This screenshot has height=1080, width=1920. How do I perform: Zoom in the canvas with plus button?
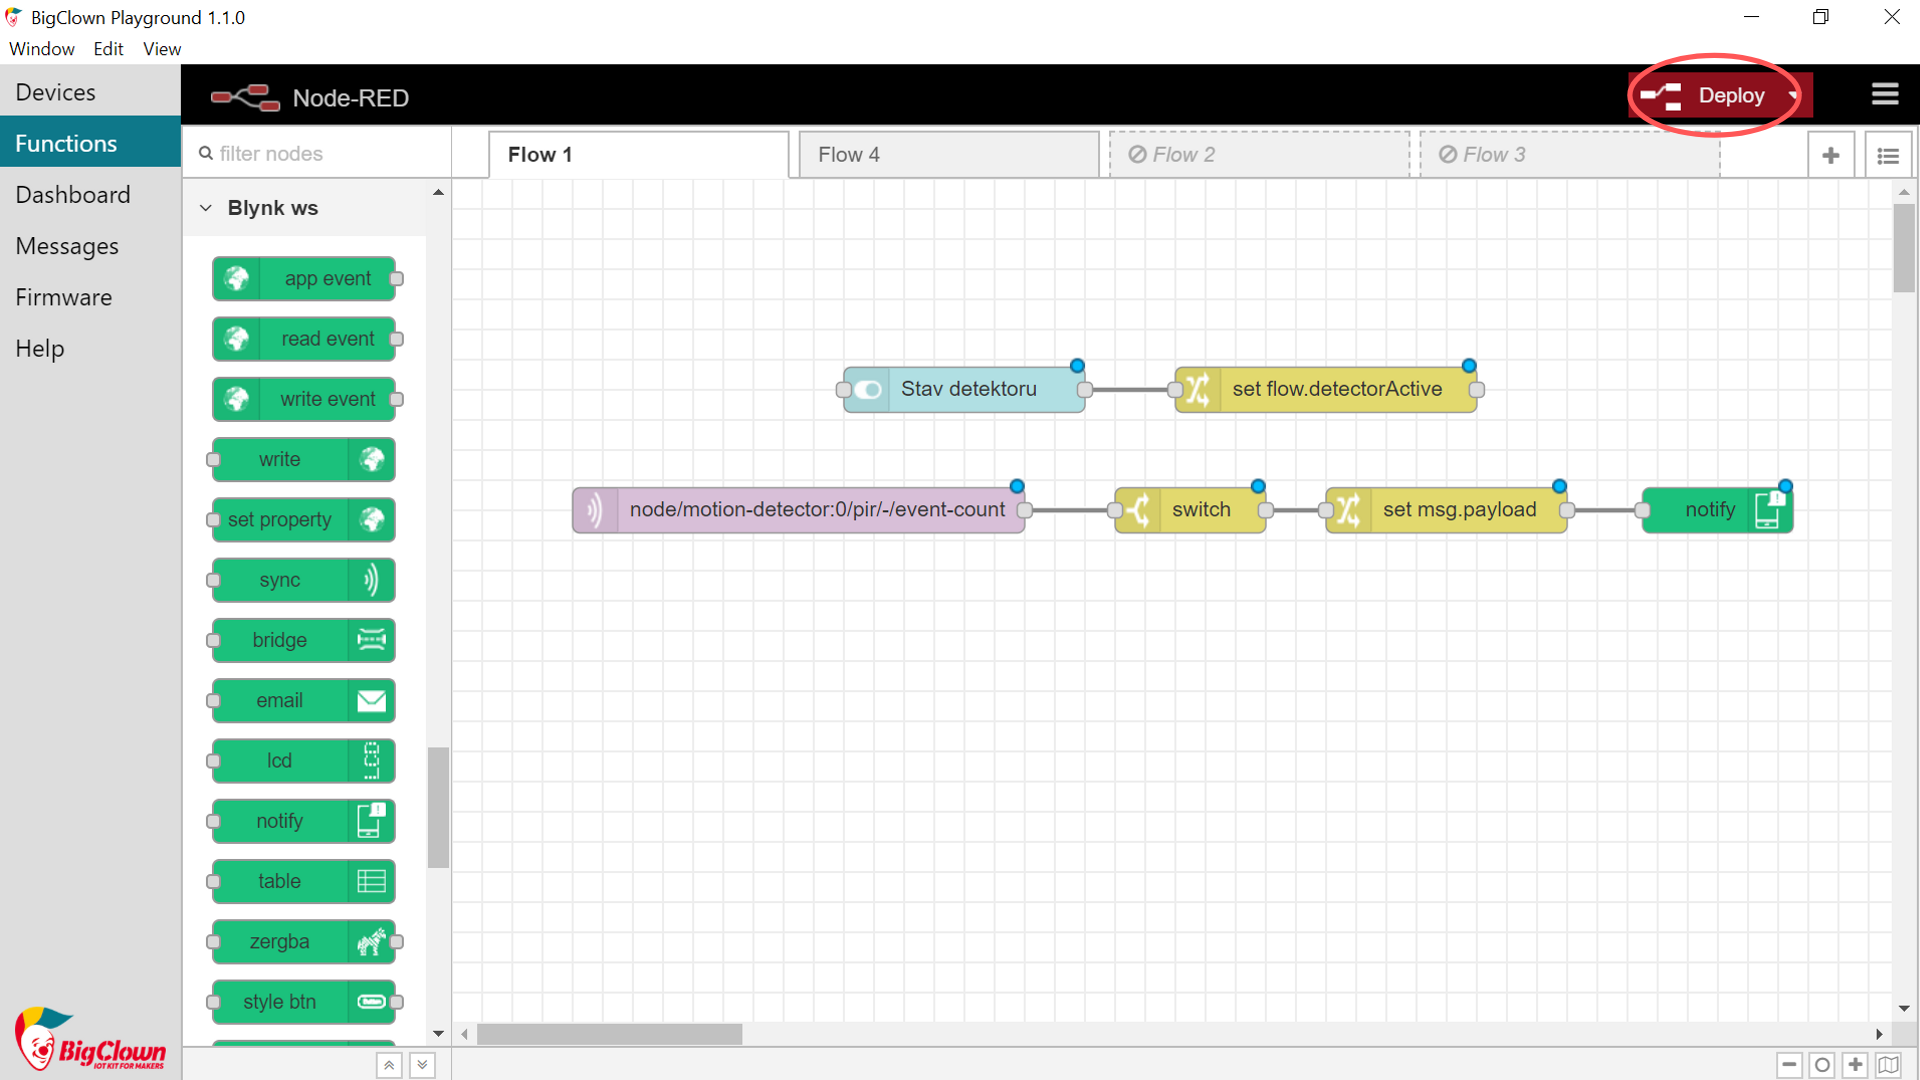[1855, 1065]
